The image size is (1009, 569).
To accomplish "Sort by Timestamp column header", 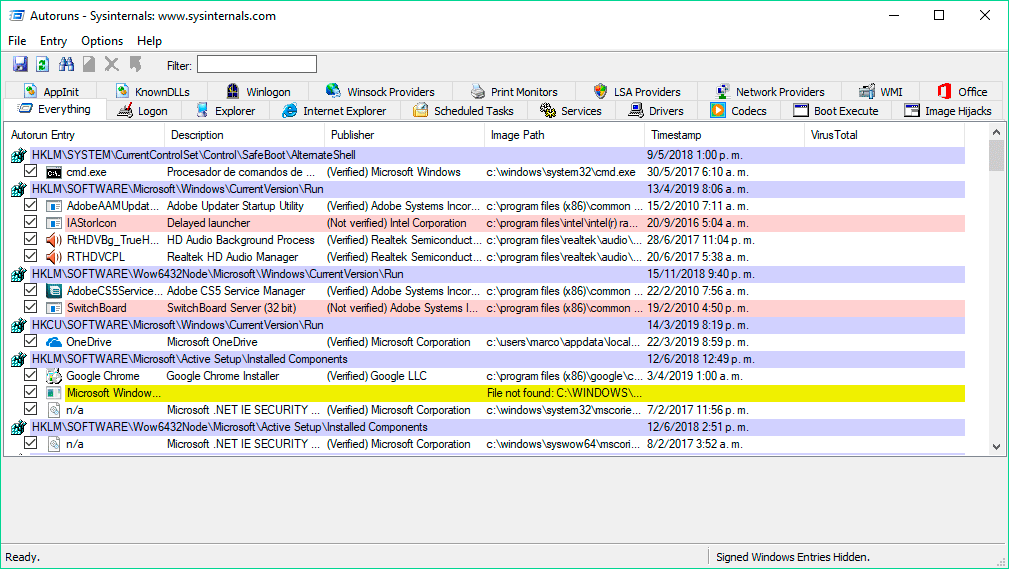I will coord(724,135).
